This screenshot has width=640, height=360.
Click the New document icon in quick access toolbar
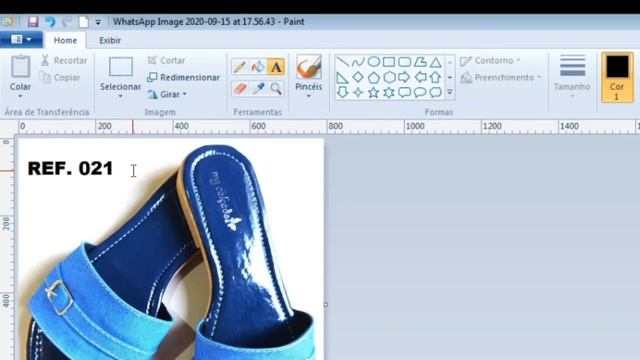pos(83,22)
